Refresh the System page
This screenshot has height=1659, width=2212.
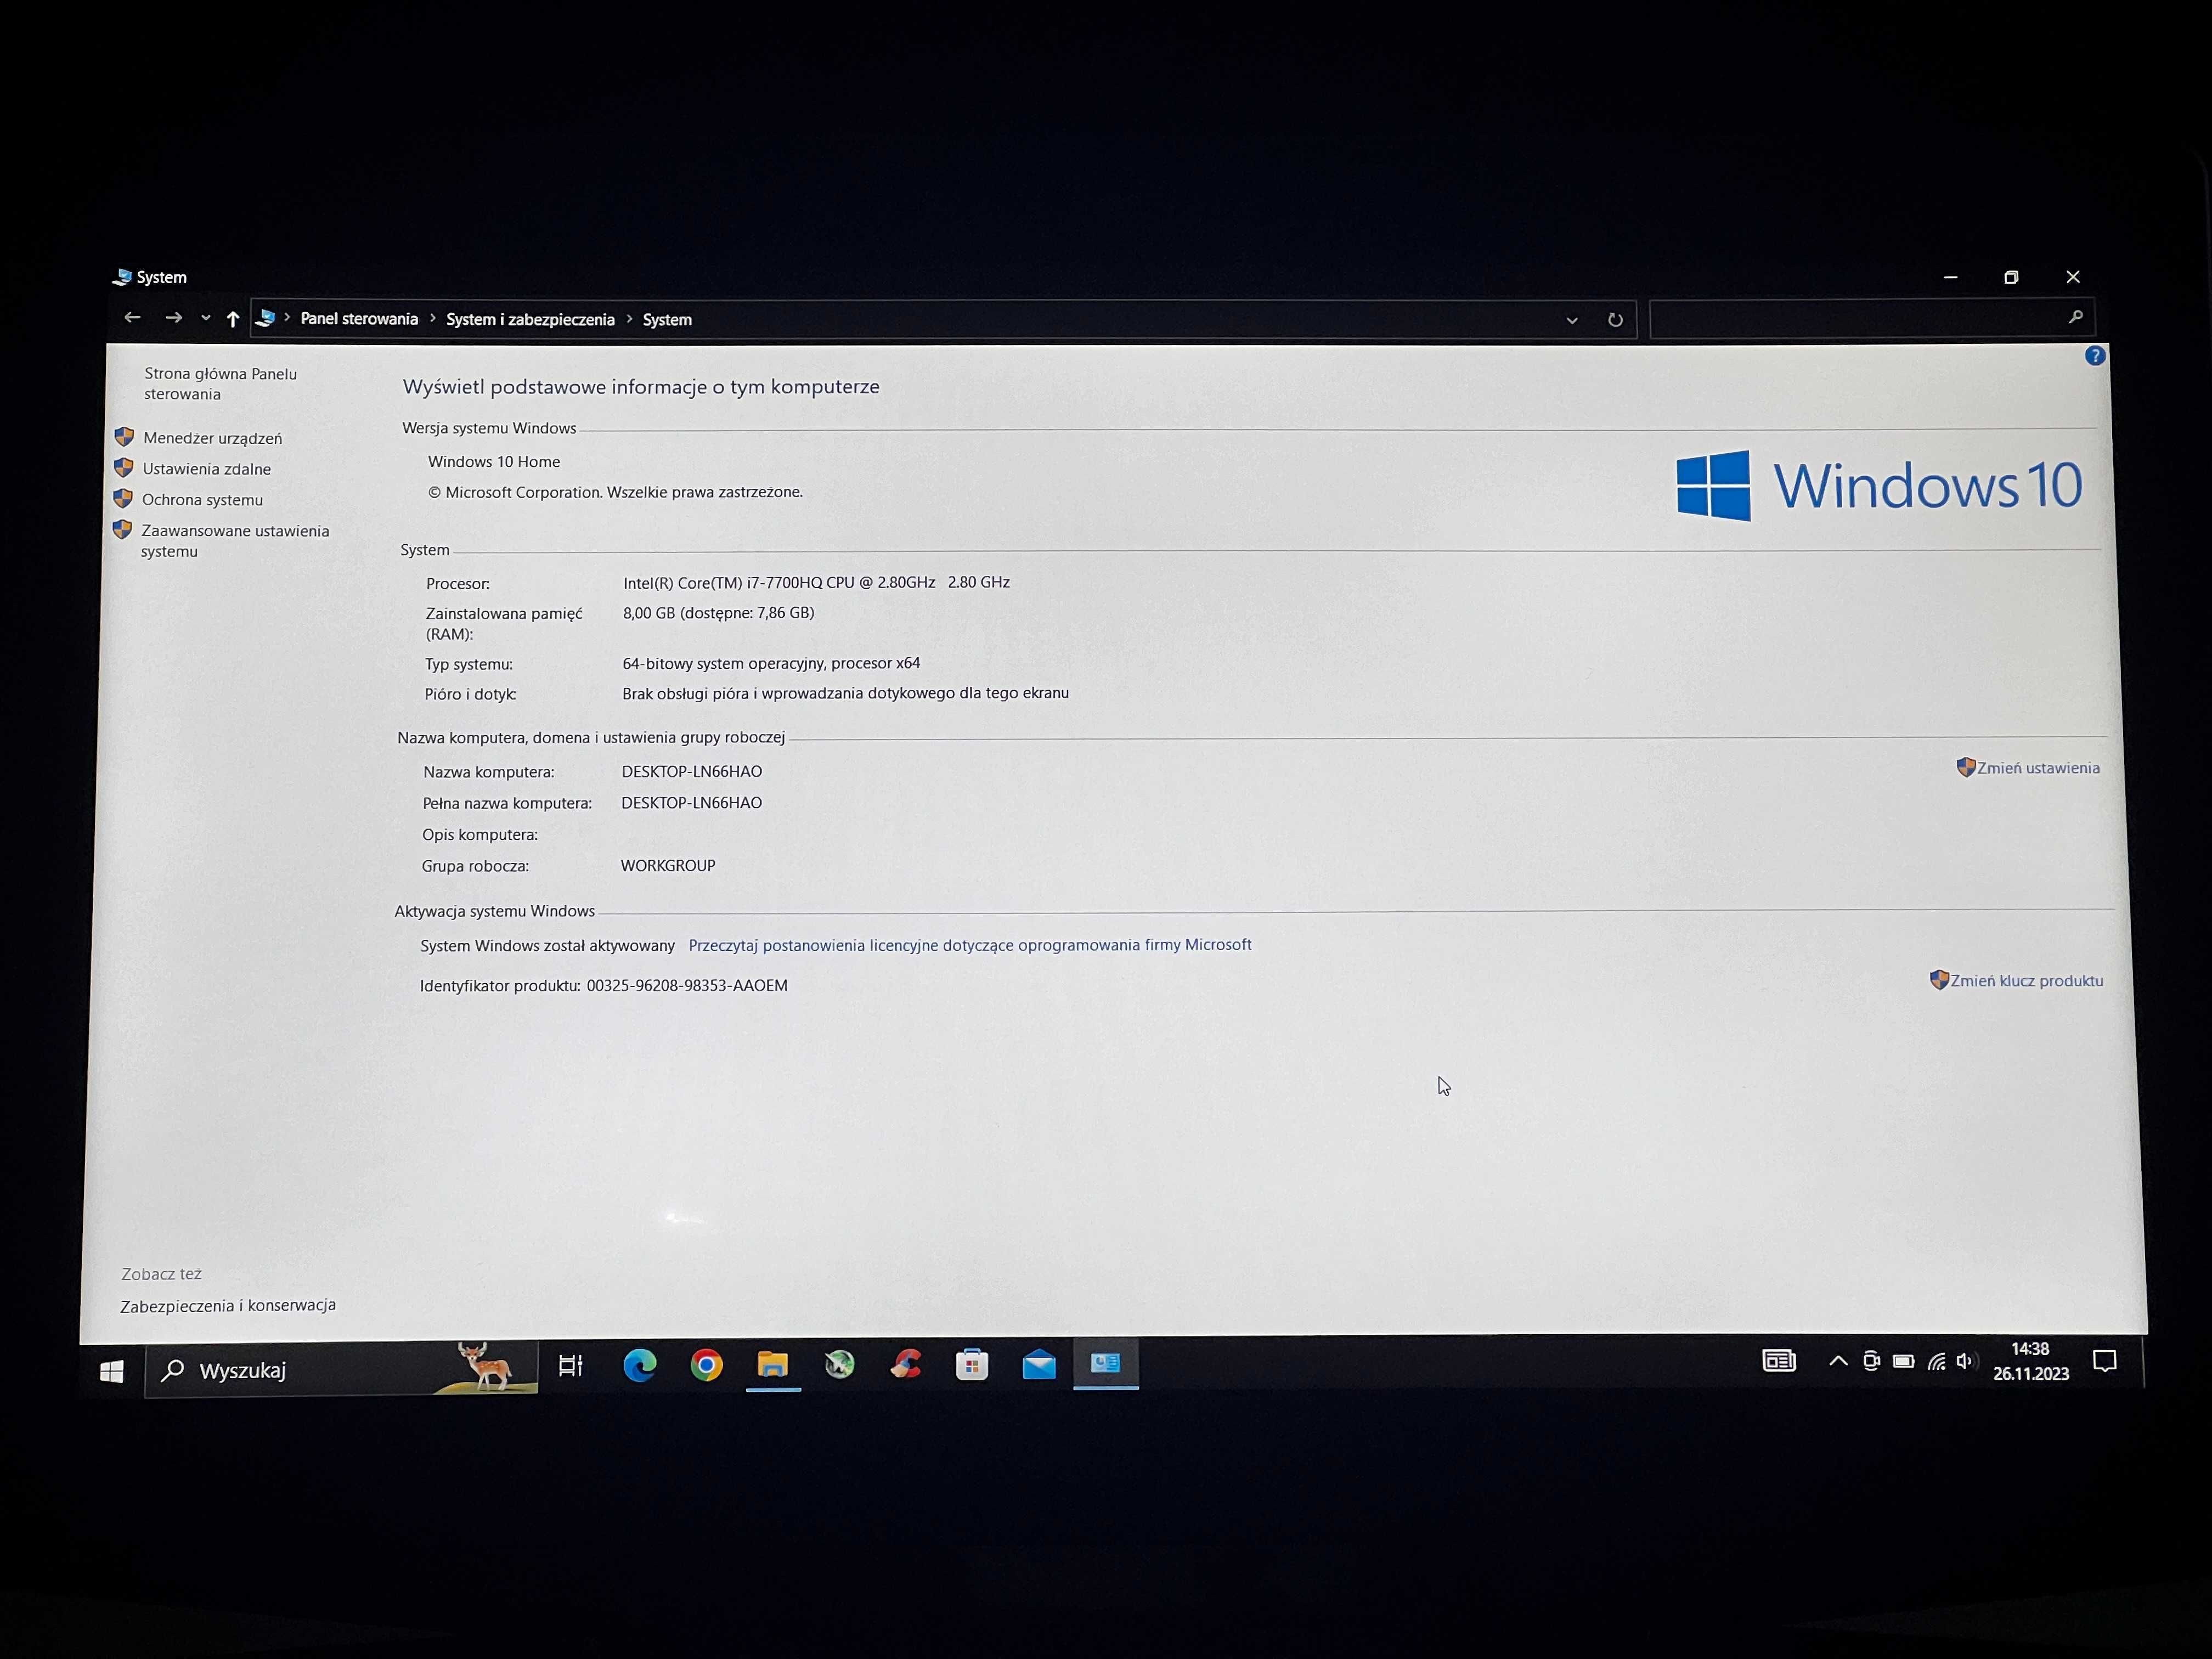pos(1615,320)
